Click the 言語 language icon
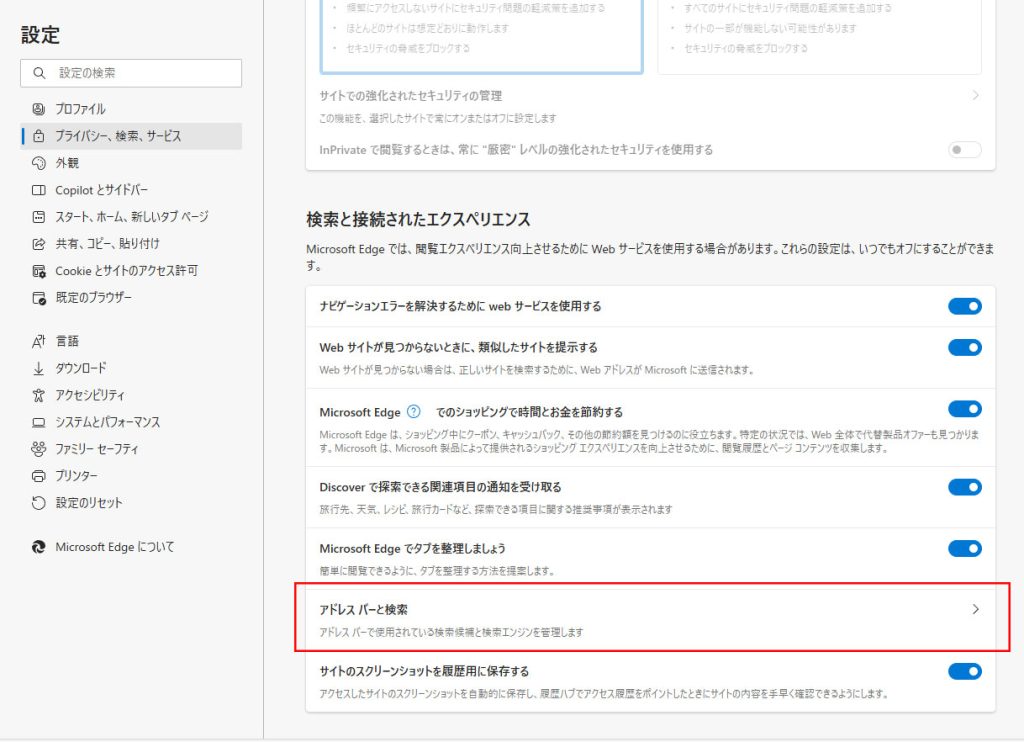 point(39,341)
